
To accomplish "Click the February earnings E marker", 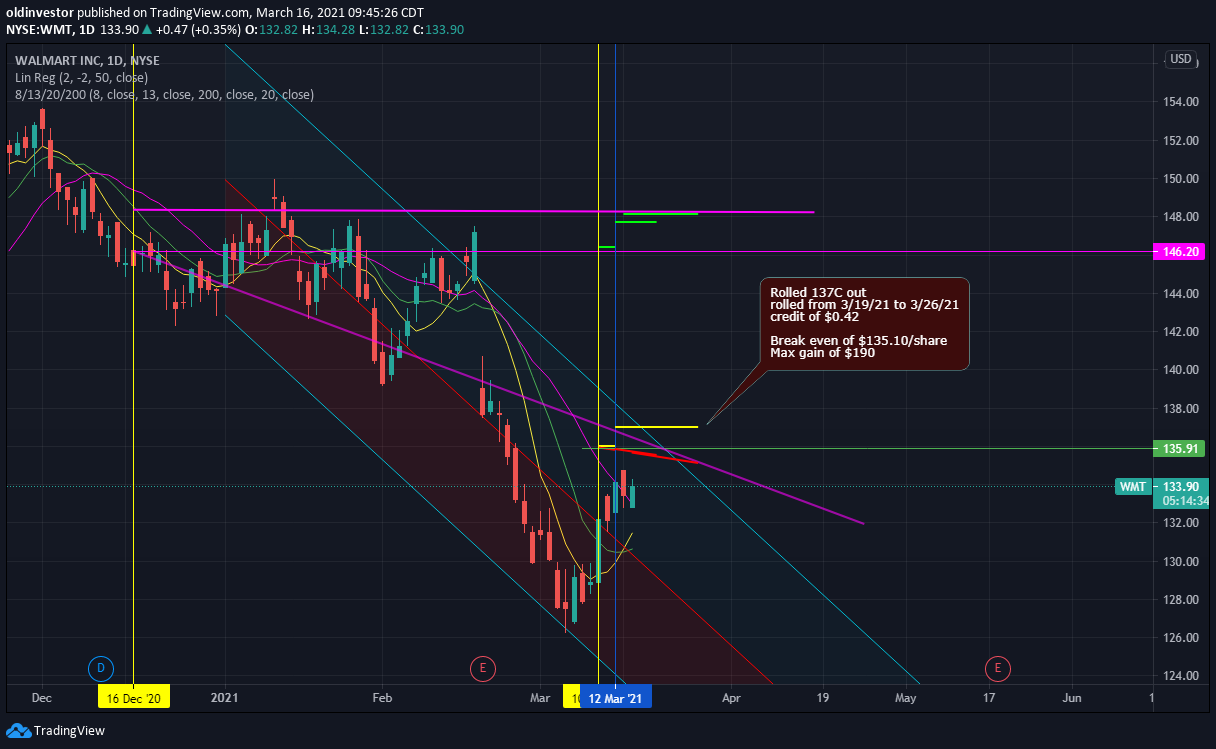I will click(x=482, y=667).
